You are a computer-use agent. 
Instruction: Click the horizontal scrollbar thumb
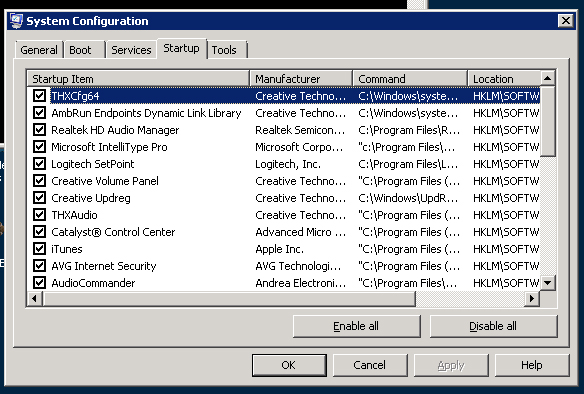click(229, 298)
